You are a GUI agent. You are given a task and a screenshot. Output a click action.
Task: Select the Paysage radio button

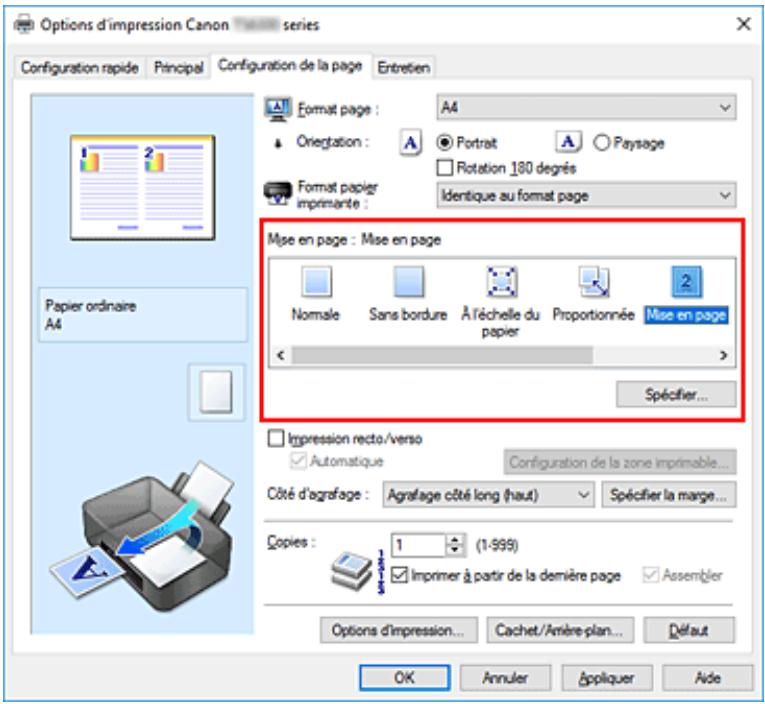(x=601, y=142)
